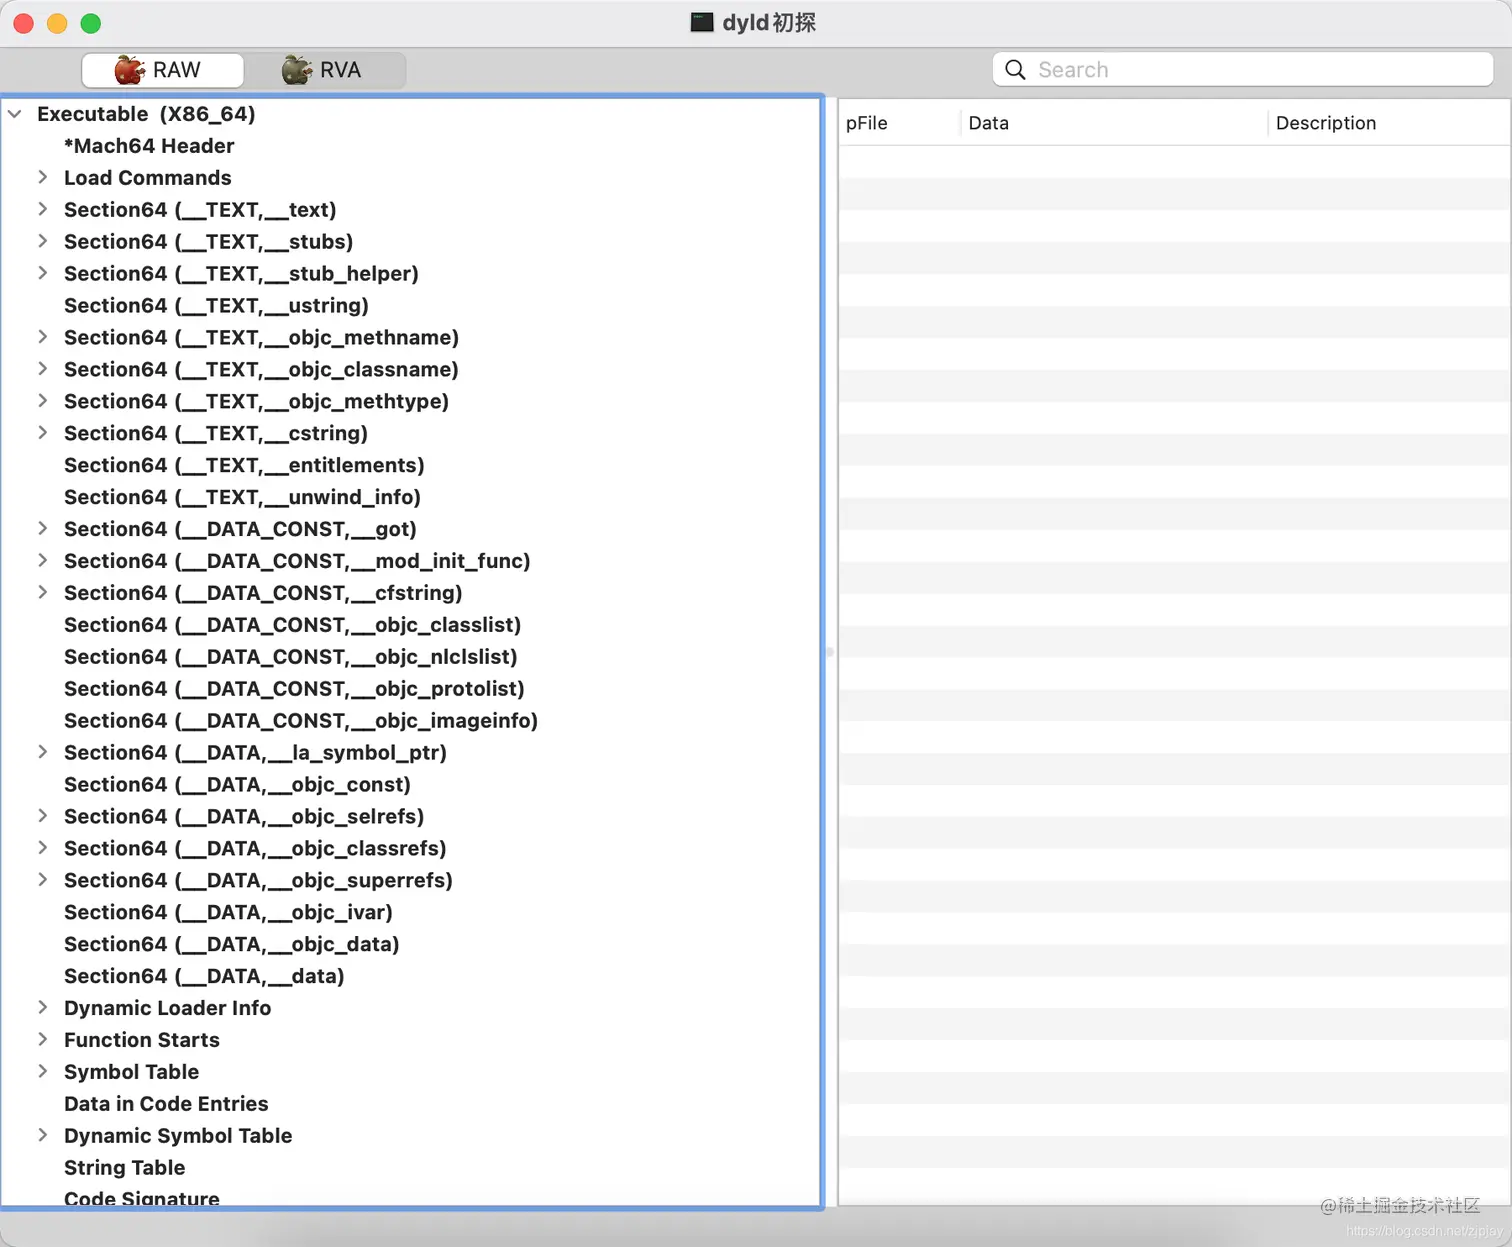Expand Section64 (__TEXT,__stubs) node
The width and height of the screenshot is (1512, 1247).
click(x=42, y=241)
